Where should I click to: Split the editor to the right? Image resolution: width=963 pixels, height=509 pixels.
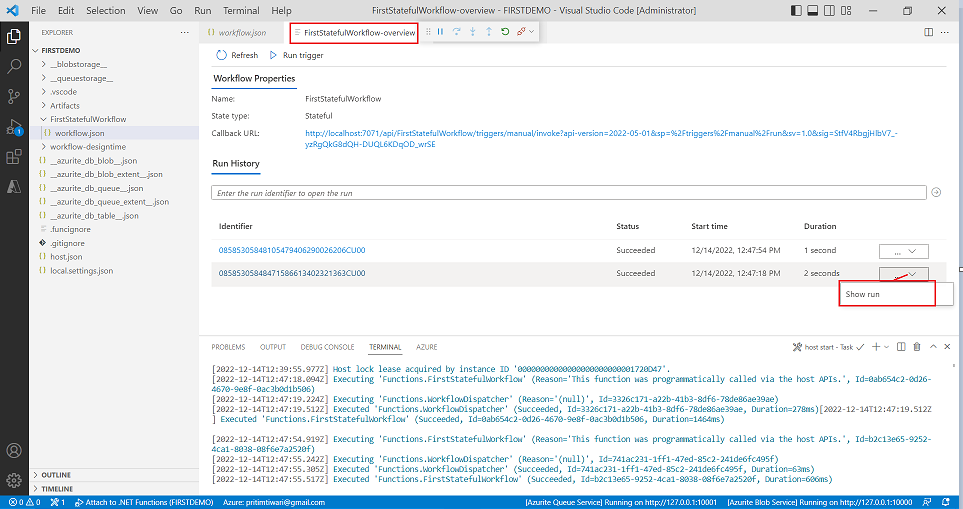929,32
